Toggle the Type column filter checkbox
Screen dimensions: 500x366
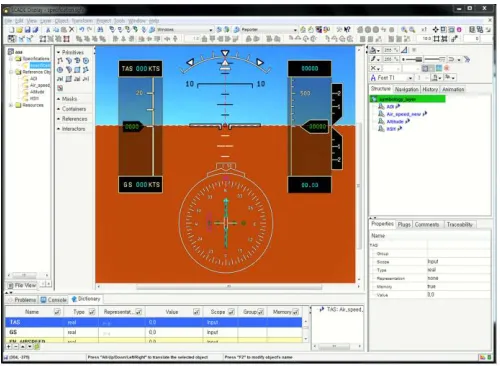92,312
